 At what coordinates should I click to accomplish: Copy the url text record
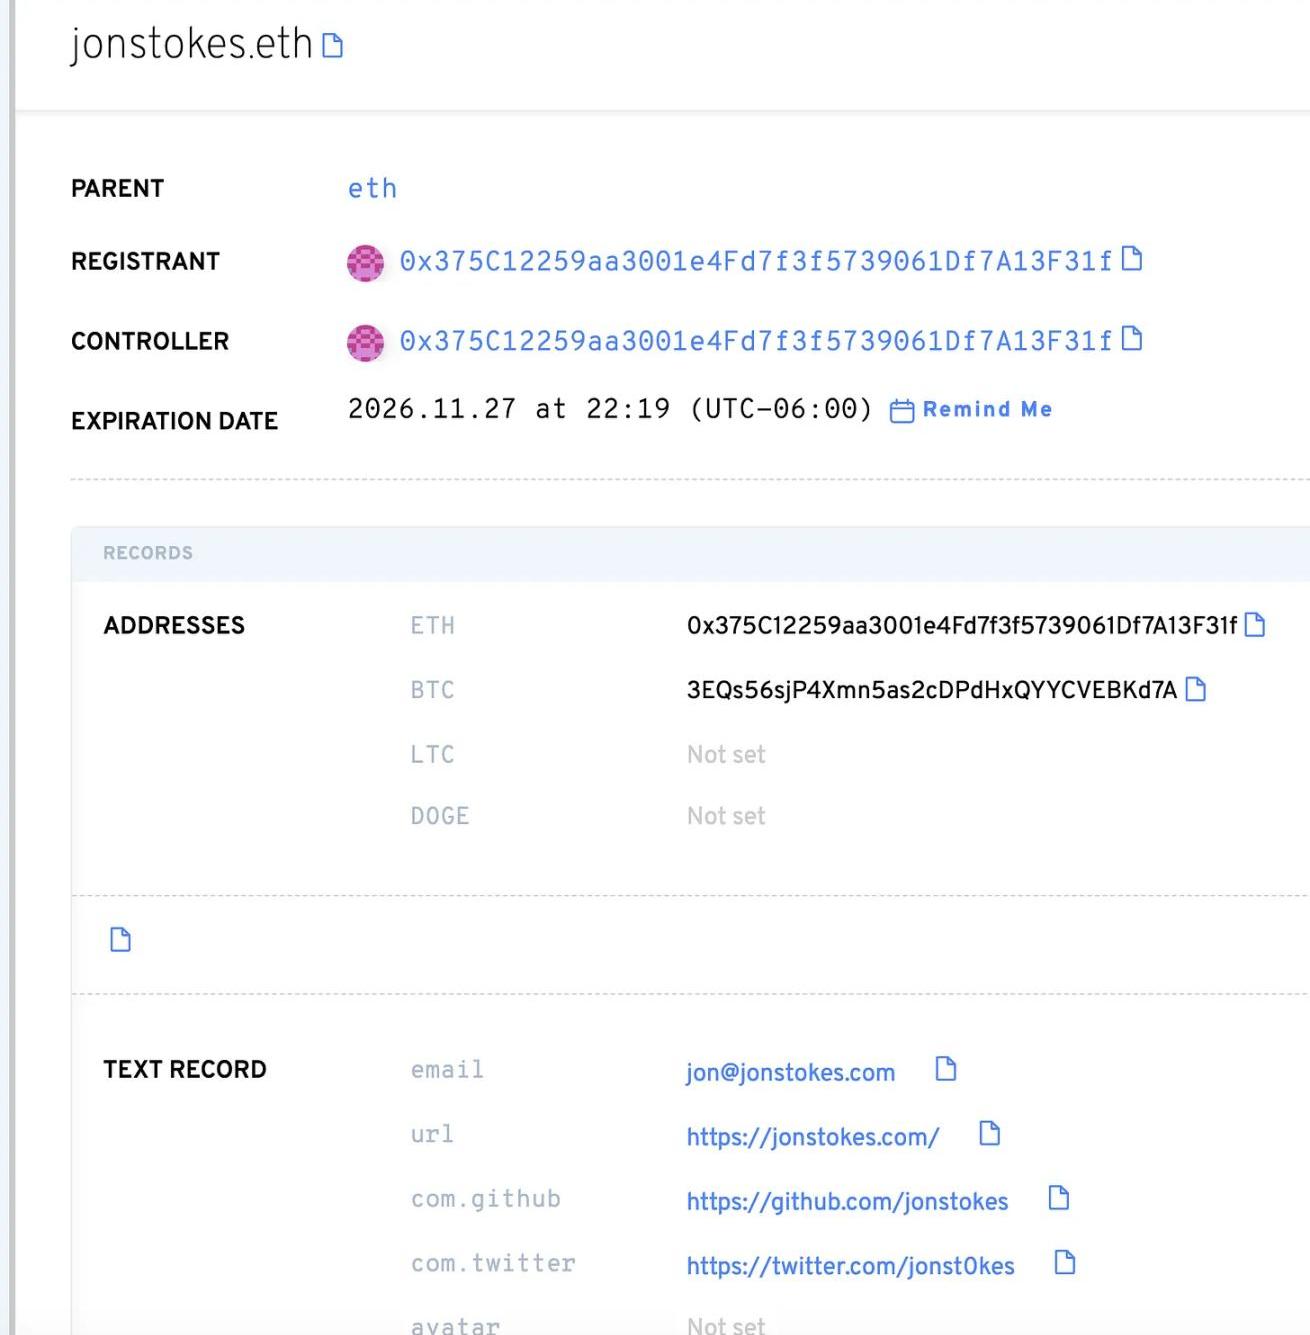tap(989, 1133)
